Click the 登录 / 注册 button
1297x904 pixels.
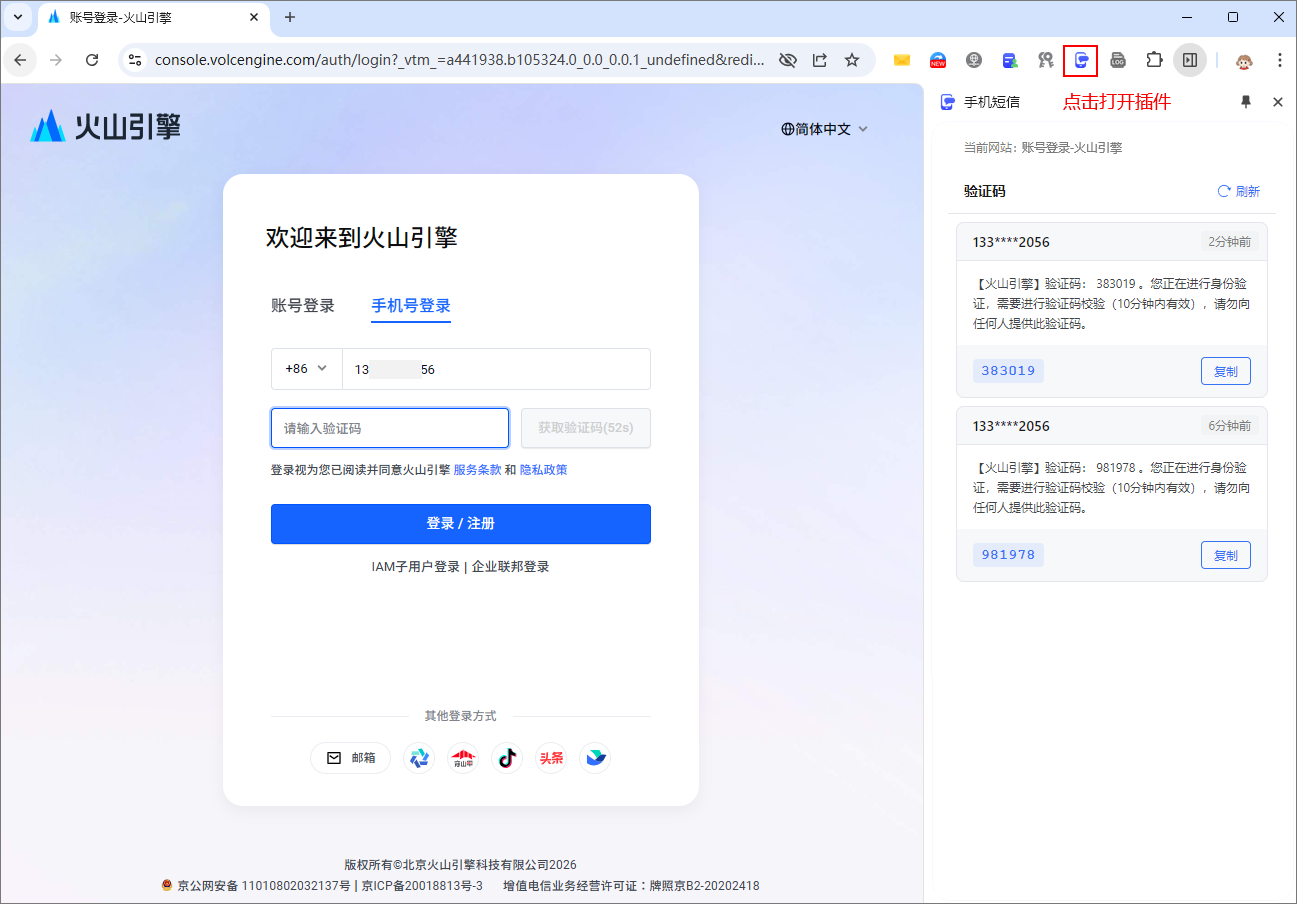(x=461, y=524)
